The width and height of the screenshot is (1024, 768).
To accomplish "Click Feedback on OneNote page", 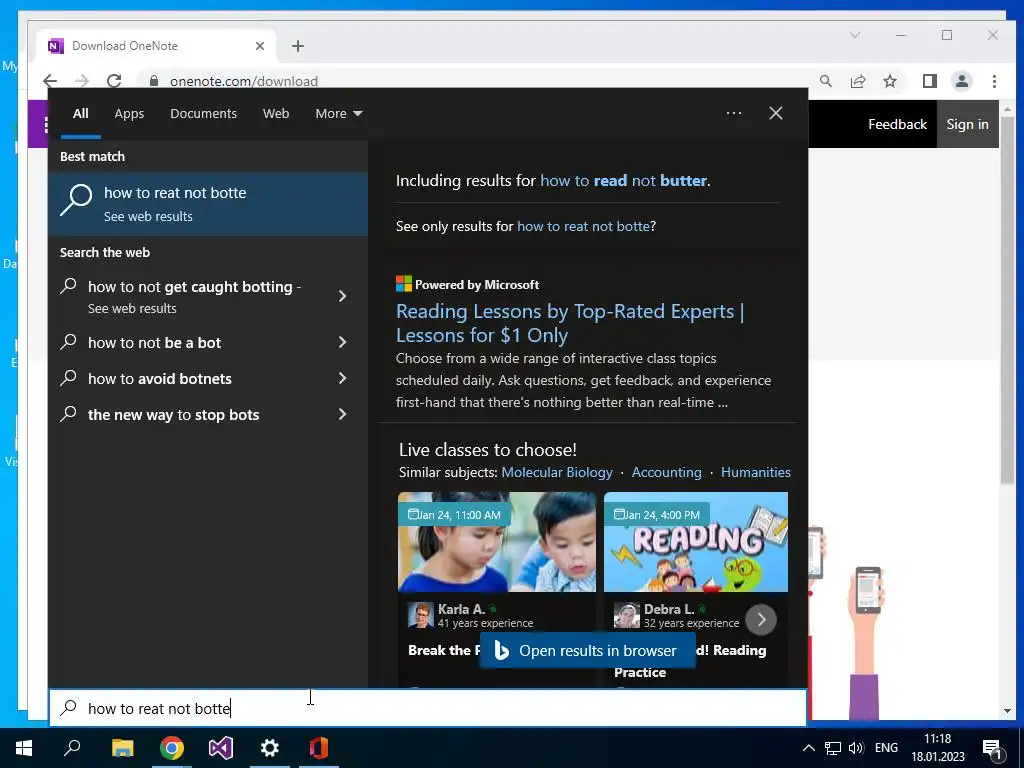I will click(x=897, y=124).
